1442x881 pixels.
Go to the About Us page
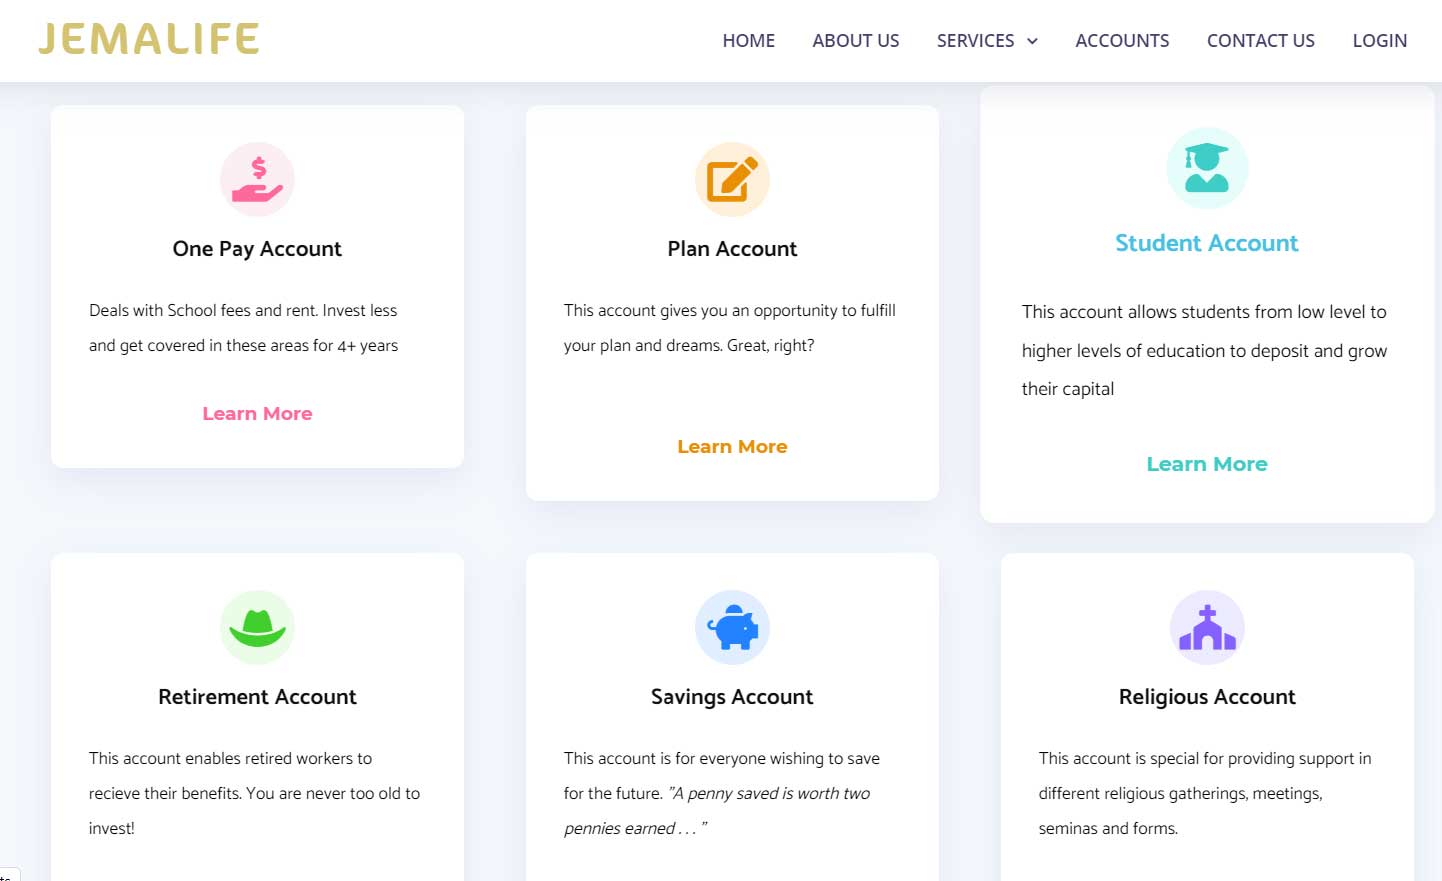pos(855,41)
